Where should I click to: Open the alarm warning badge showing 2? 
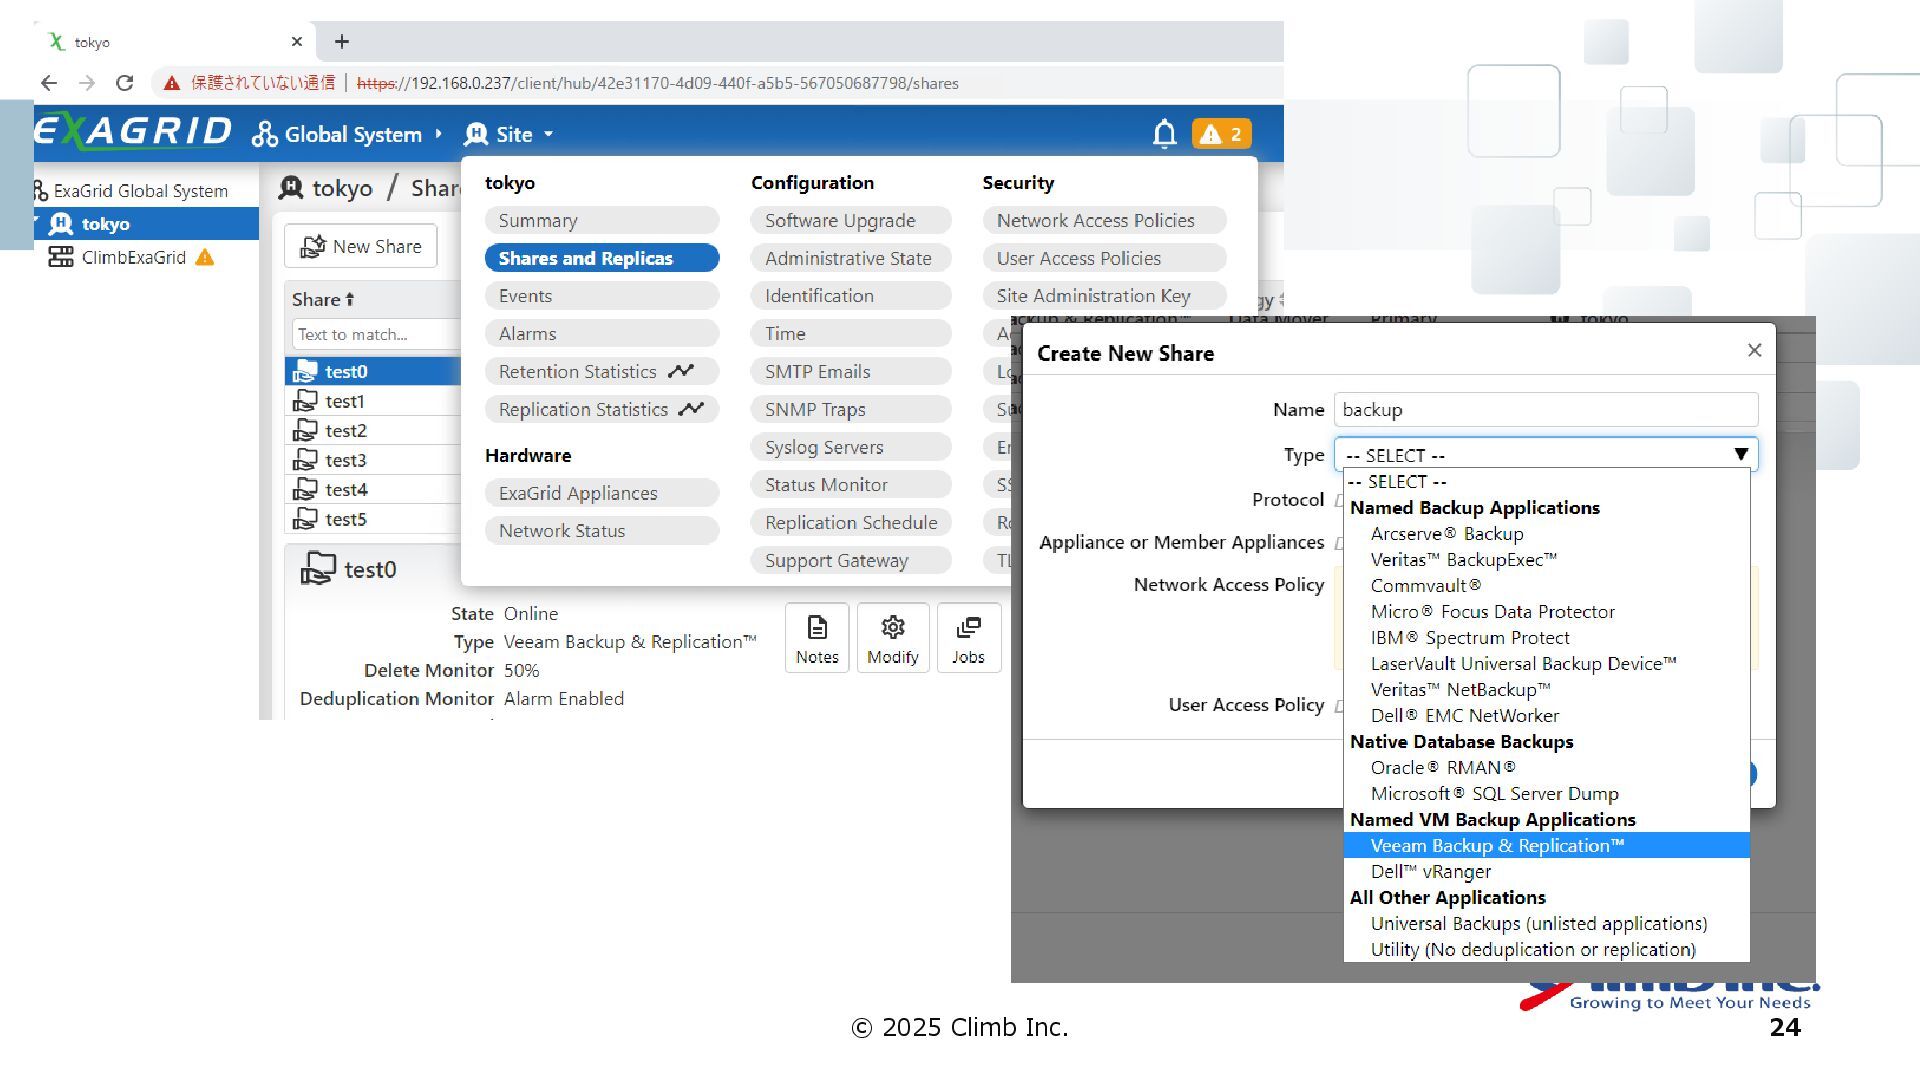tap(1221, 134)
